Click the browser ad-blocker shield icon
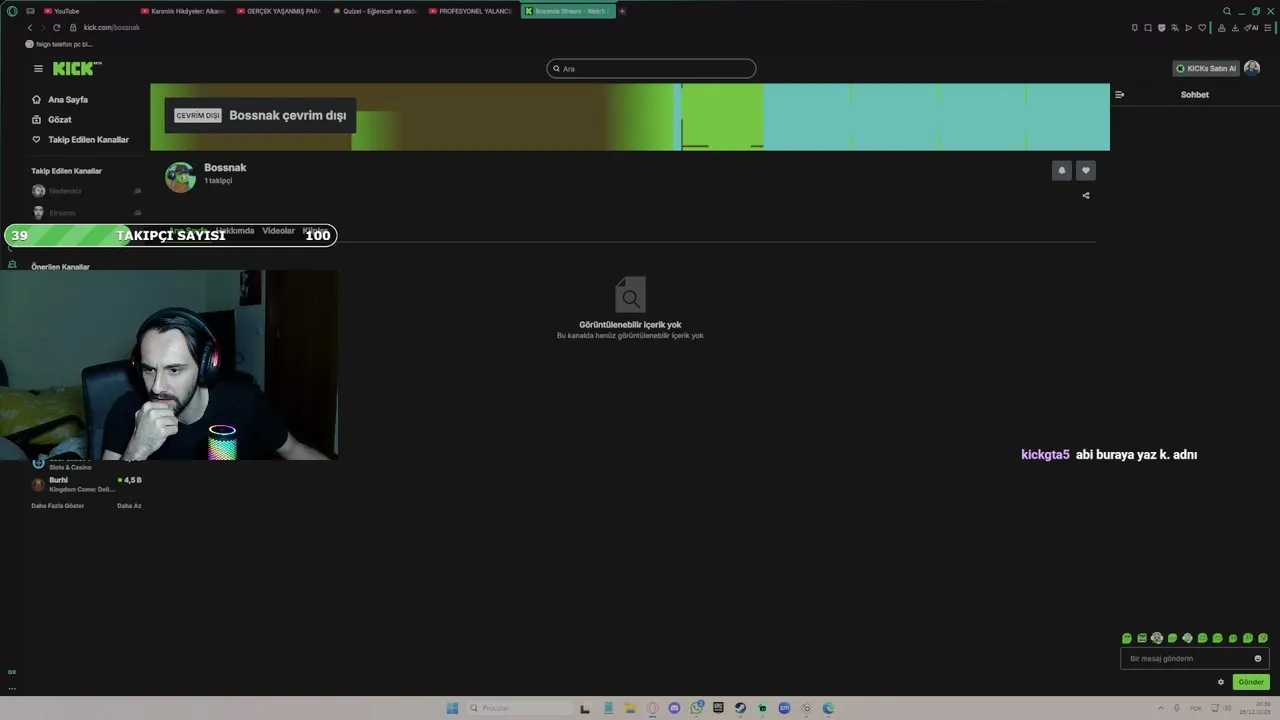This screenshot has width=1280, height=720. point(1161,27)
